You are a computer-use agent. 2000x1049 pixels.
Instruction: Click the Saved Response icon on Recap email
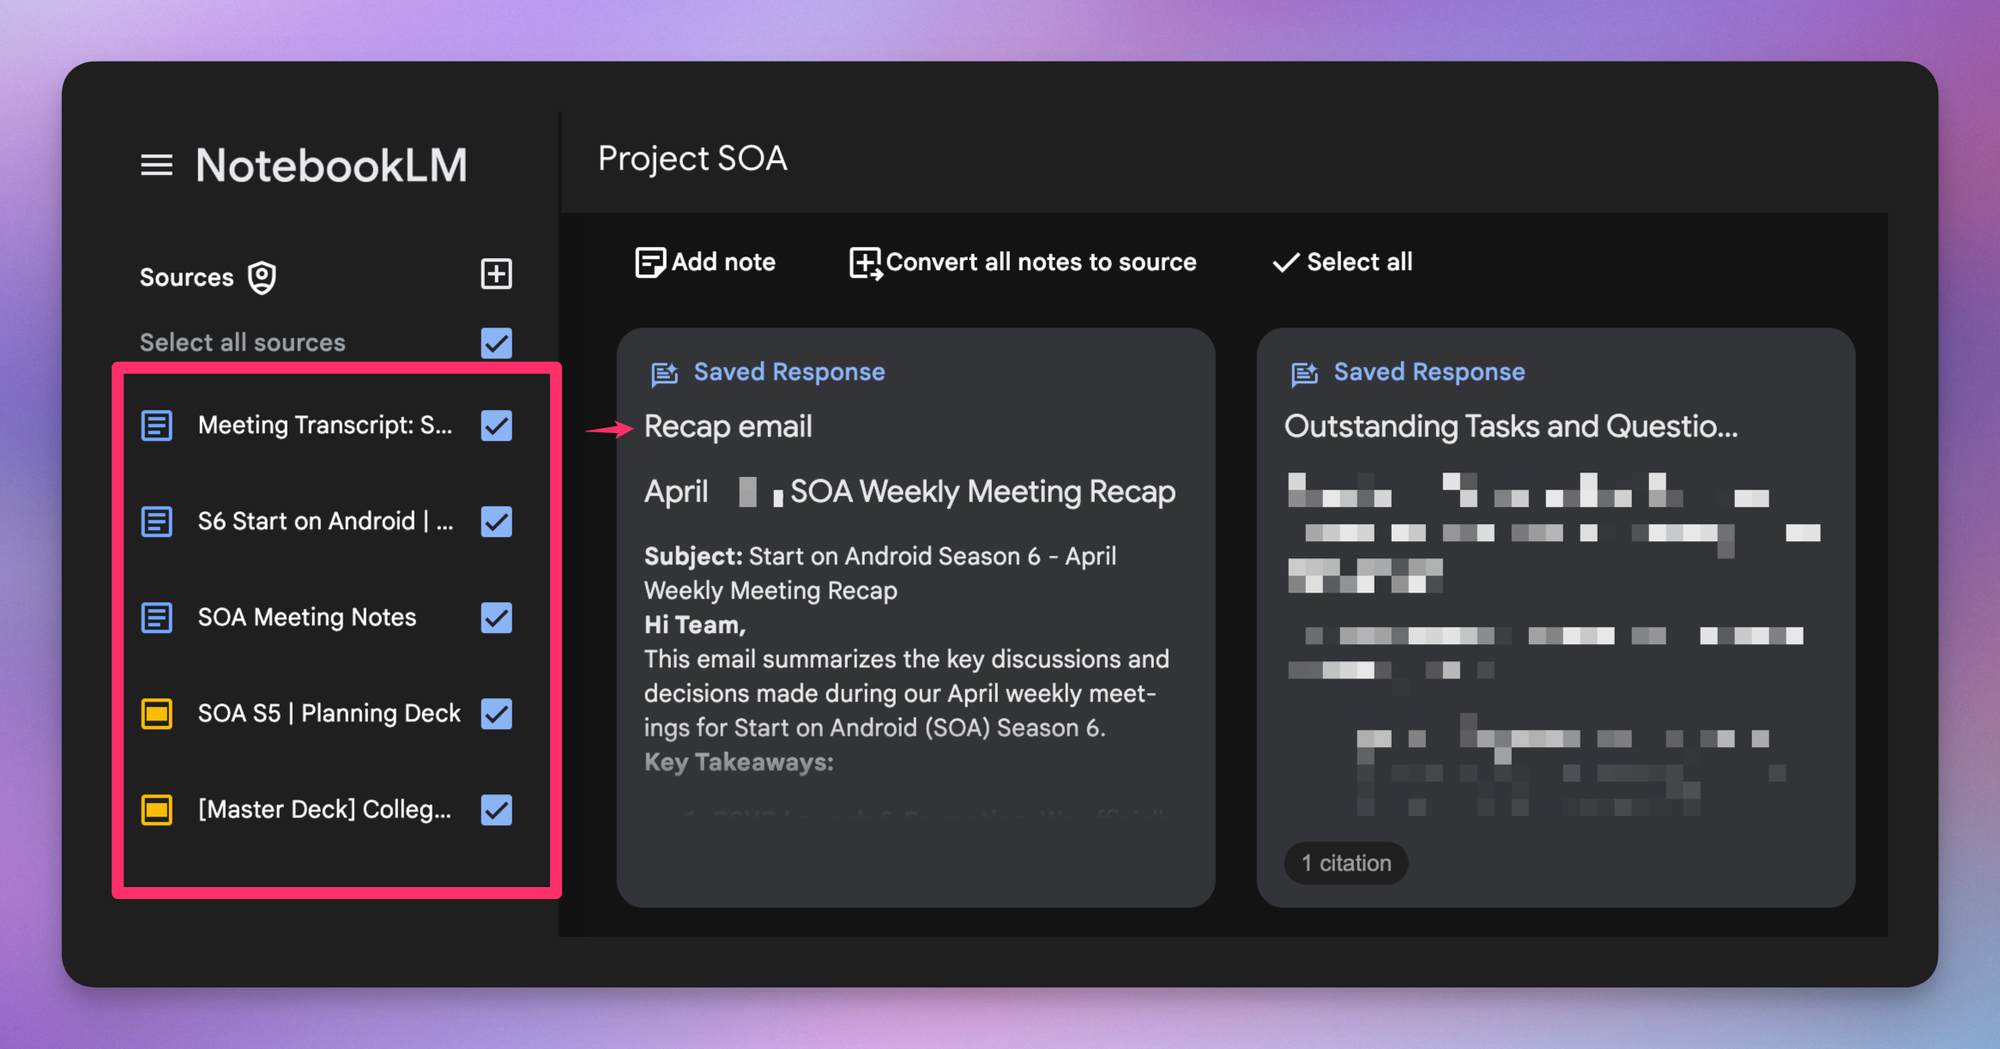pyautogui.click(x=664, y=373)
